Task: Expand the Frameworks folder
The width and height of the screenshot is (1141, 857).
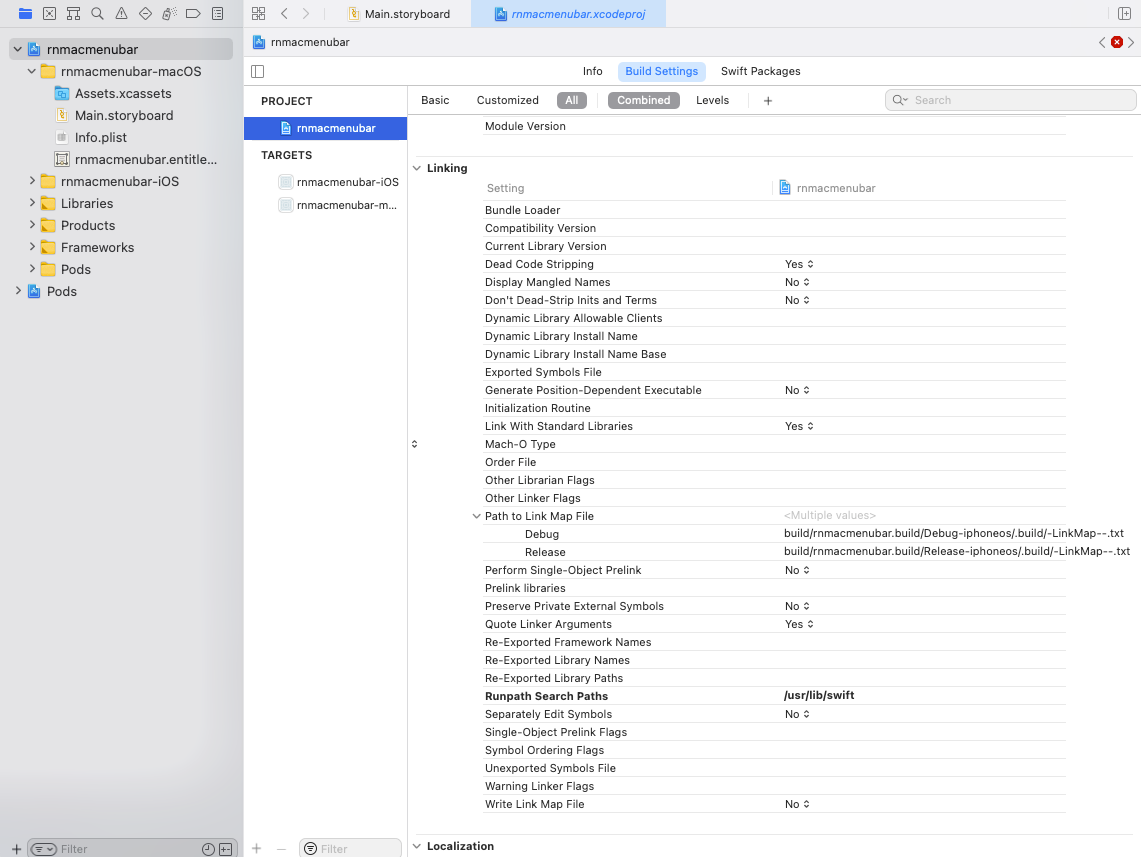Action: click(31, 247)
